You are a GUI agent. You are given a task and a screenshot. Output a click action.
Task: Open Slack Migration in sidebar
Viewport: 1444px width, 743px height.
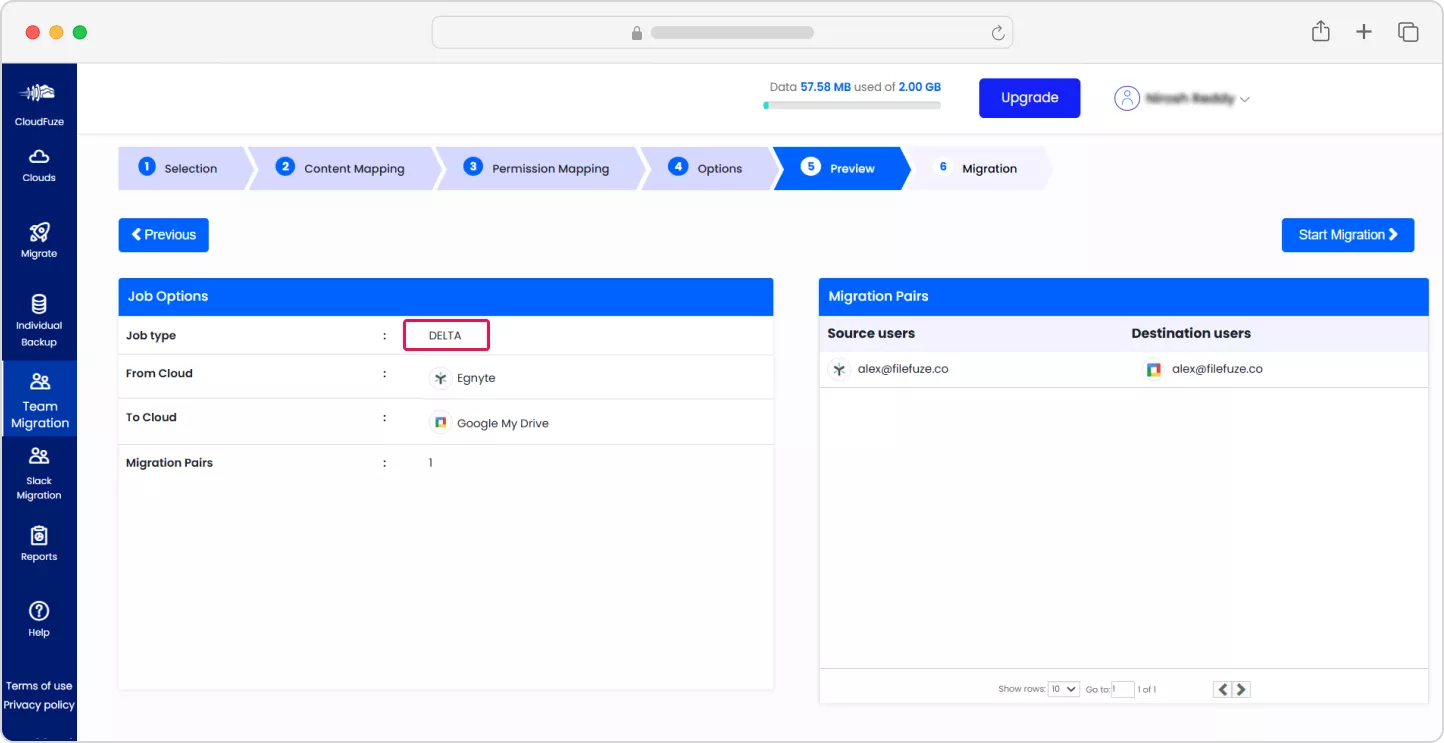[x=39, y=474]
